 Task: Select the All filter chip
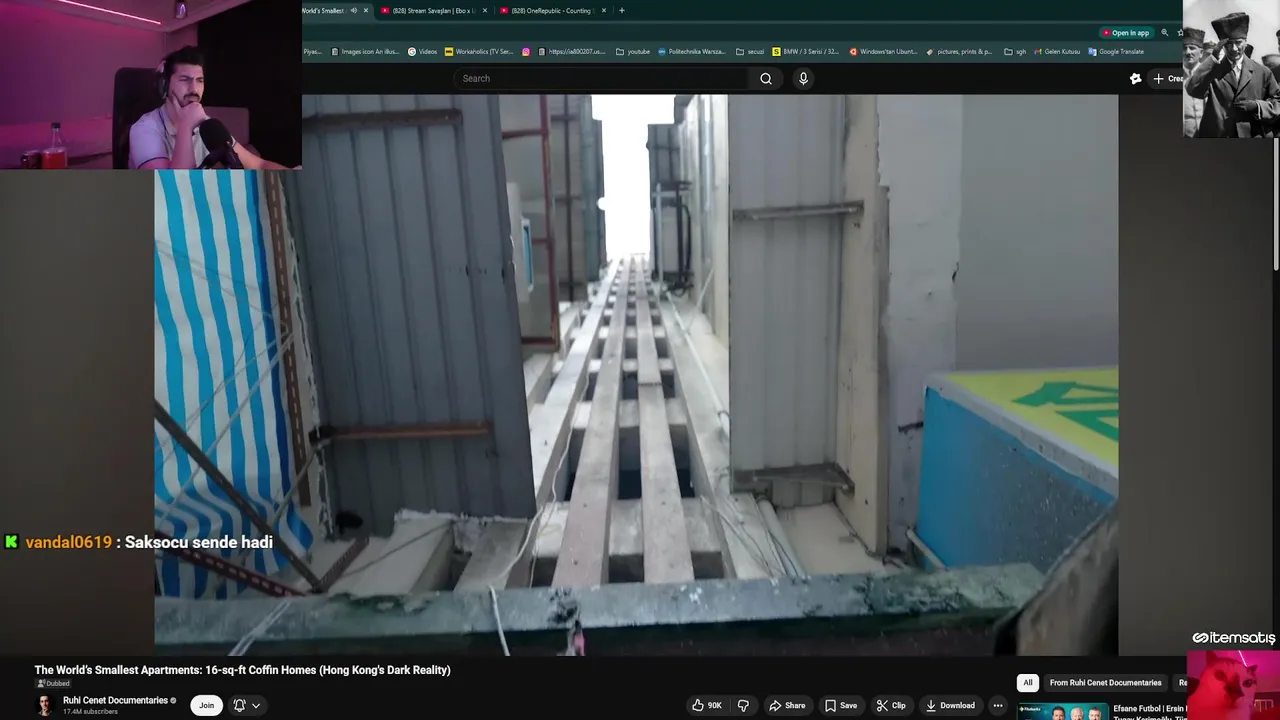pyautogui.click(x=1027, y=683)
